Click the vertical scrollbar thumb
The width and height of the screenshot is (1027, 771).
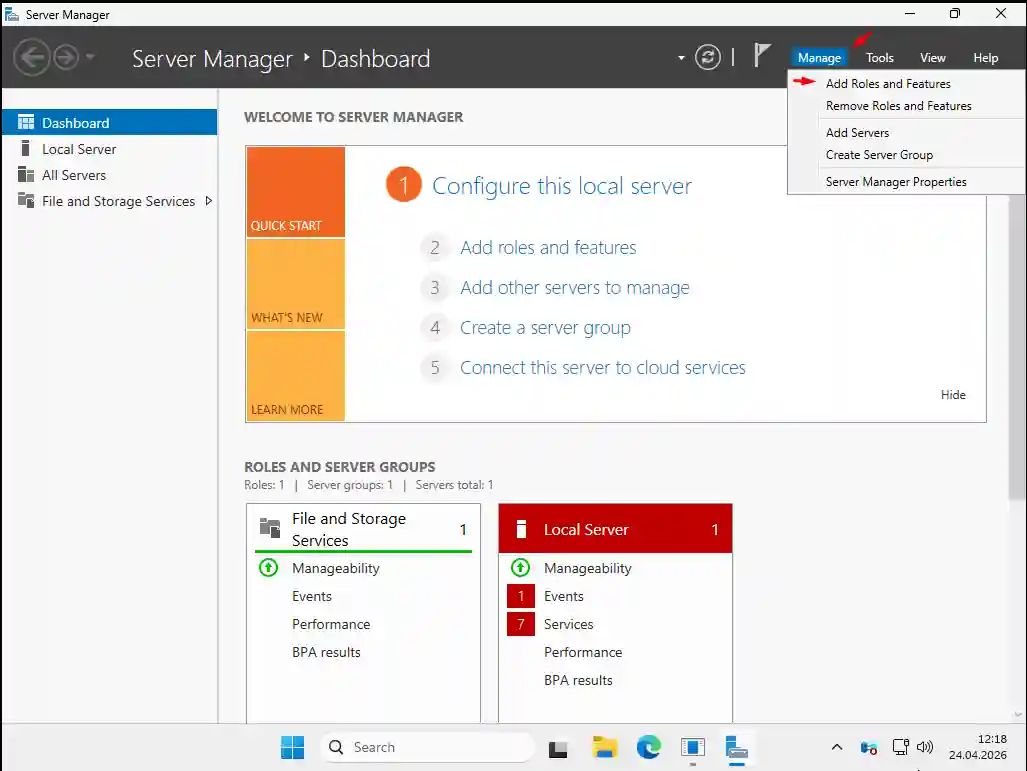click(1017, 347)
